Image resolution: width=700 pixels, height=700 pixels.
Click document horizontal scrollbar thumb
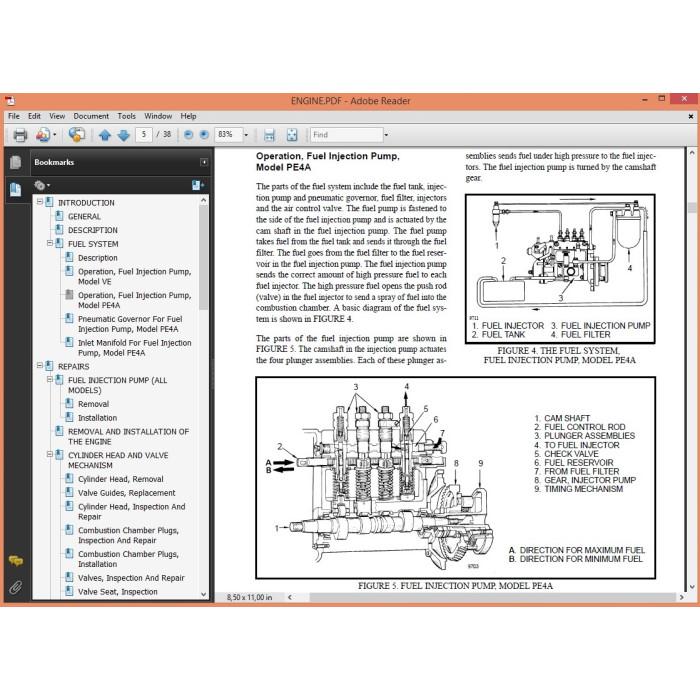click(492, 597)
